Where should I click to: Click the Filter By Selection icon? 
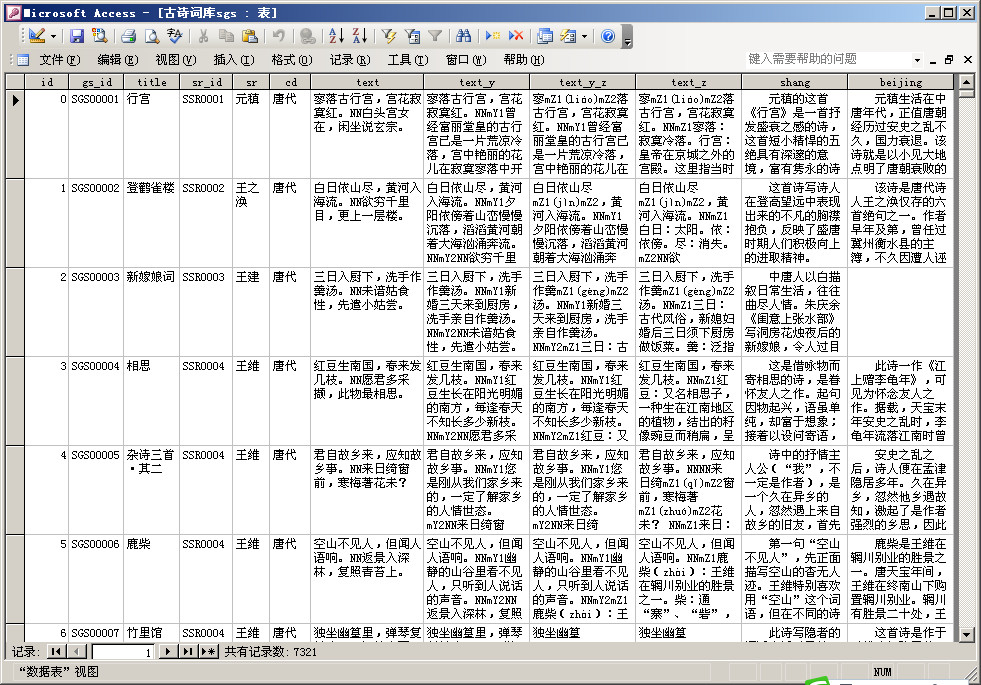tap(389, 36)
